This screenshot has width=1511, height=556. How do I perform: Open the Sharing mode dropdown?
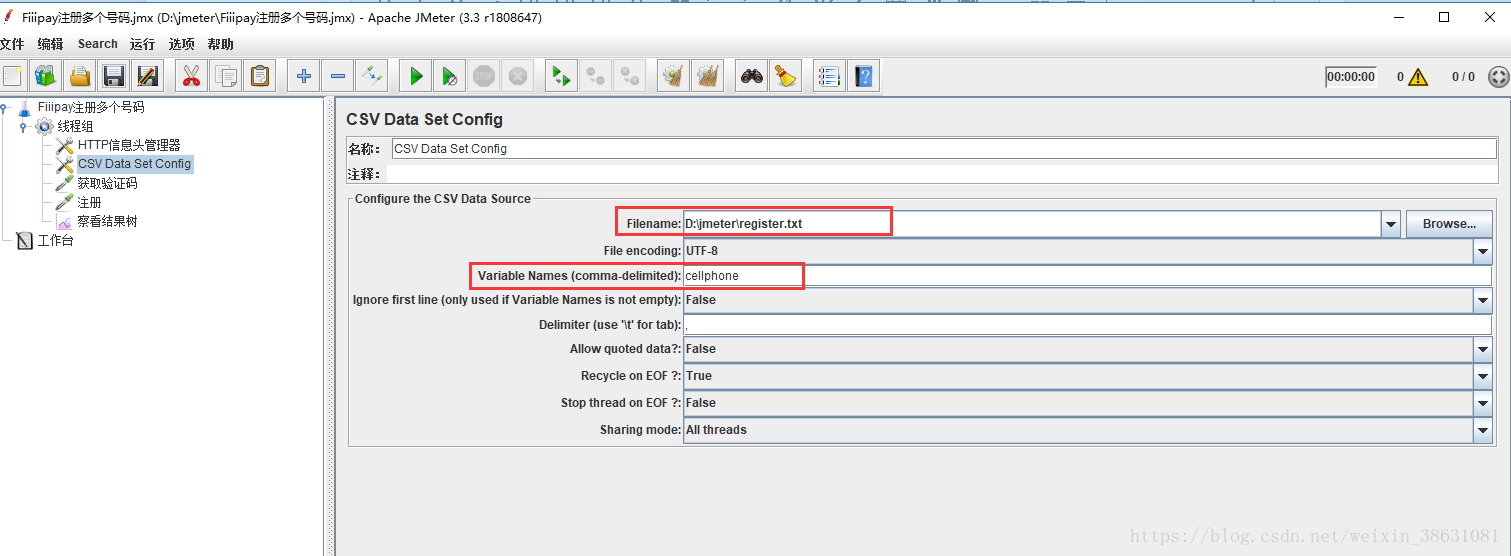1483,430
